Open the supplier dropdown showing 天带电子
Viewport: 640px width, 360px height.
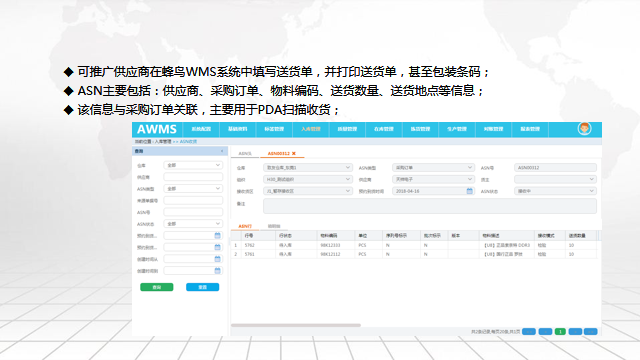point(433,179)
